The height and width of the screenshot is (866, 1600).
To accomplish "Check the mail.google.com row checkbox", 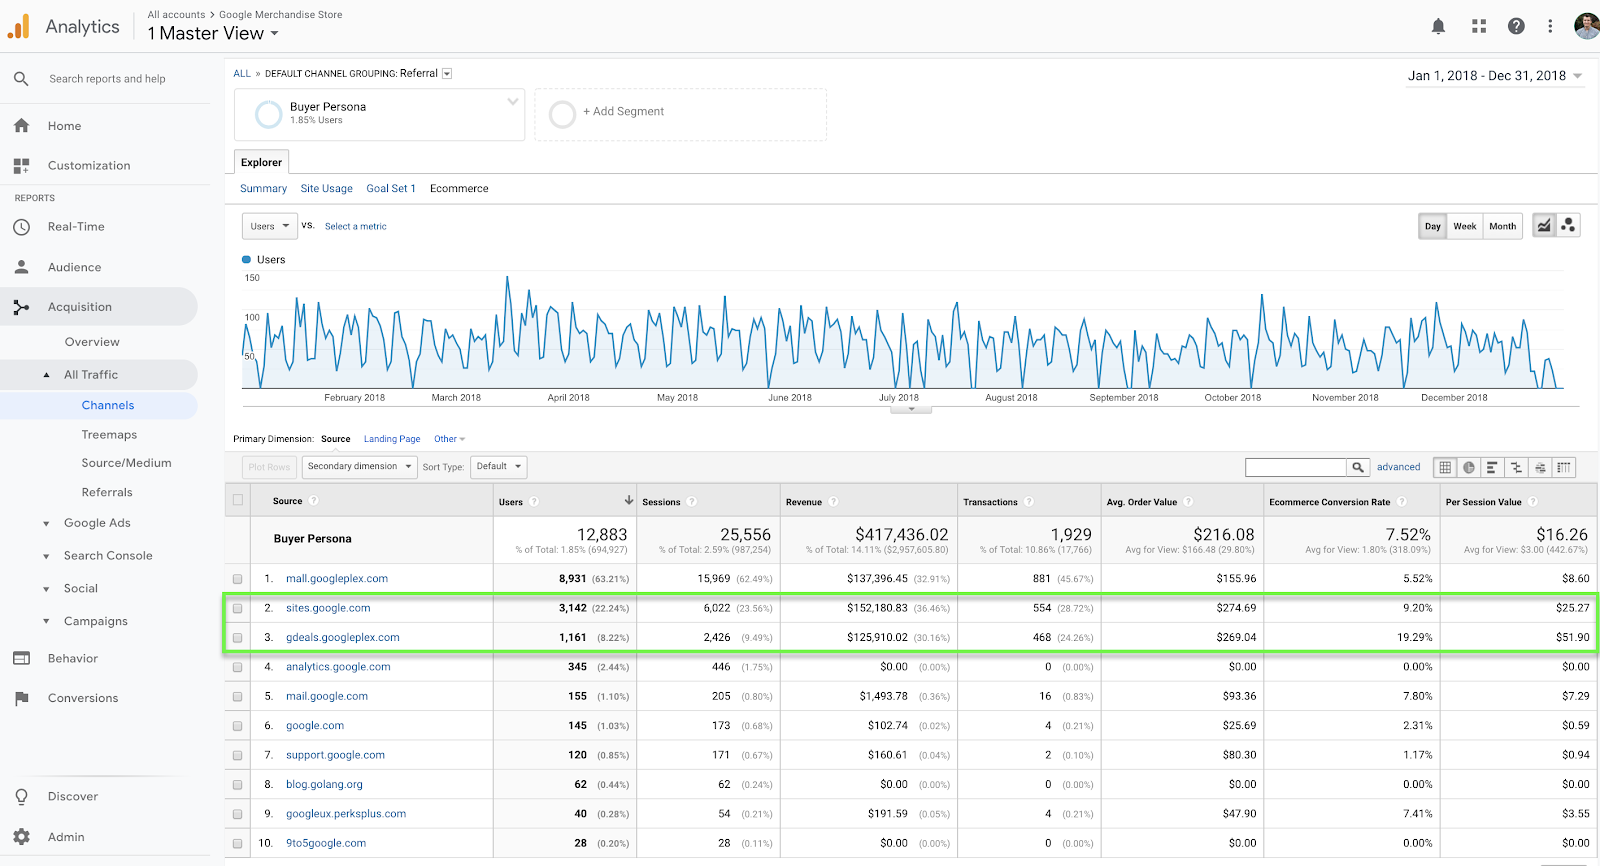I will [238, 697].
